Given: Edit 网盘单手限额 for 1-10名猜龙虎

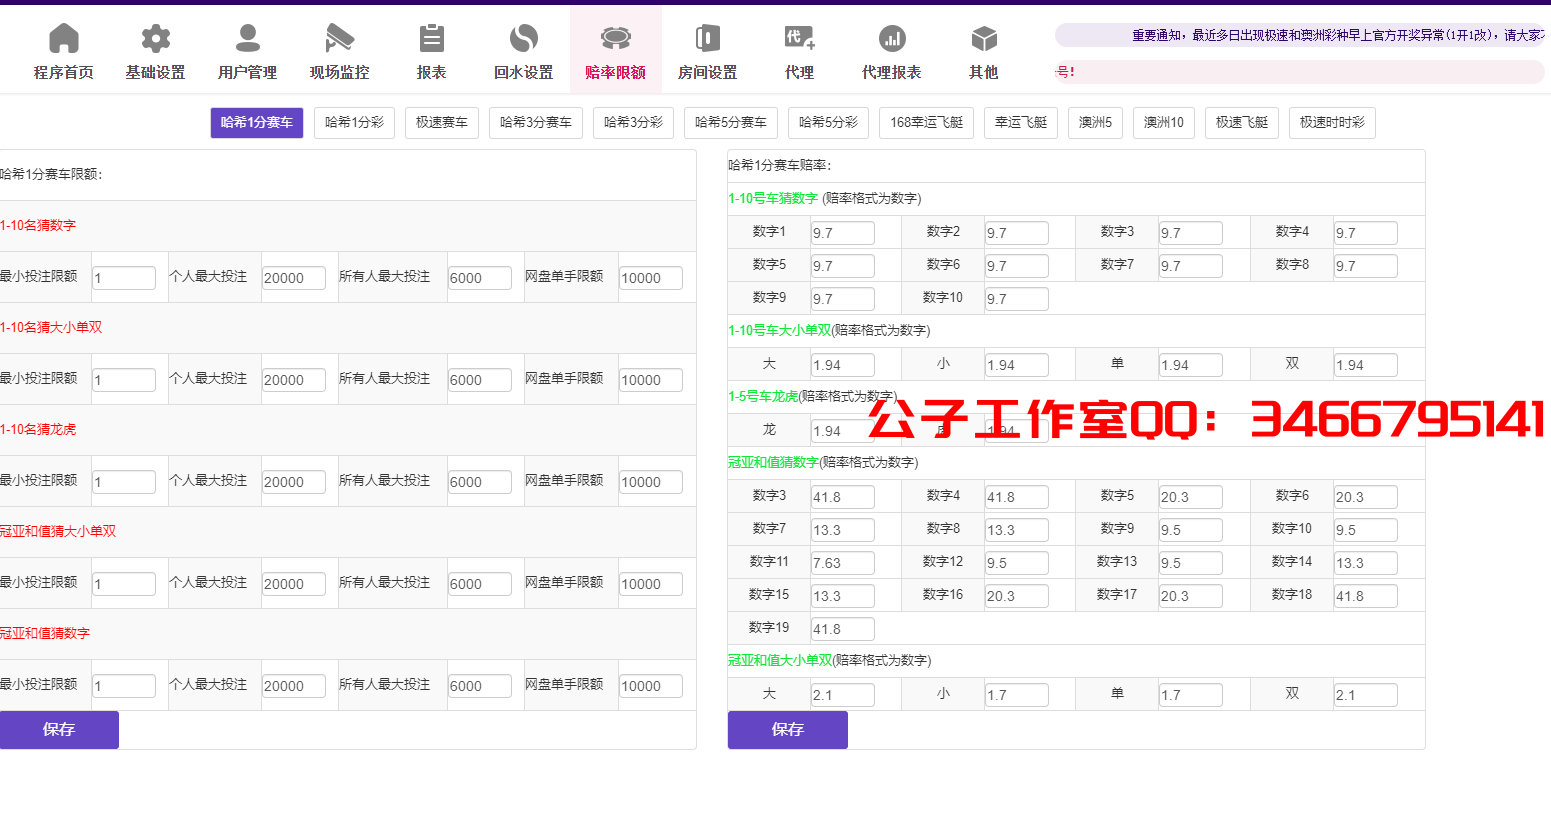Looking at the screenshot, I should [651, 482].
